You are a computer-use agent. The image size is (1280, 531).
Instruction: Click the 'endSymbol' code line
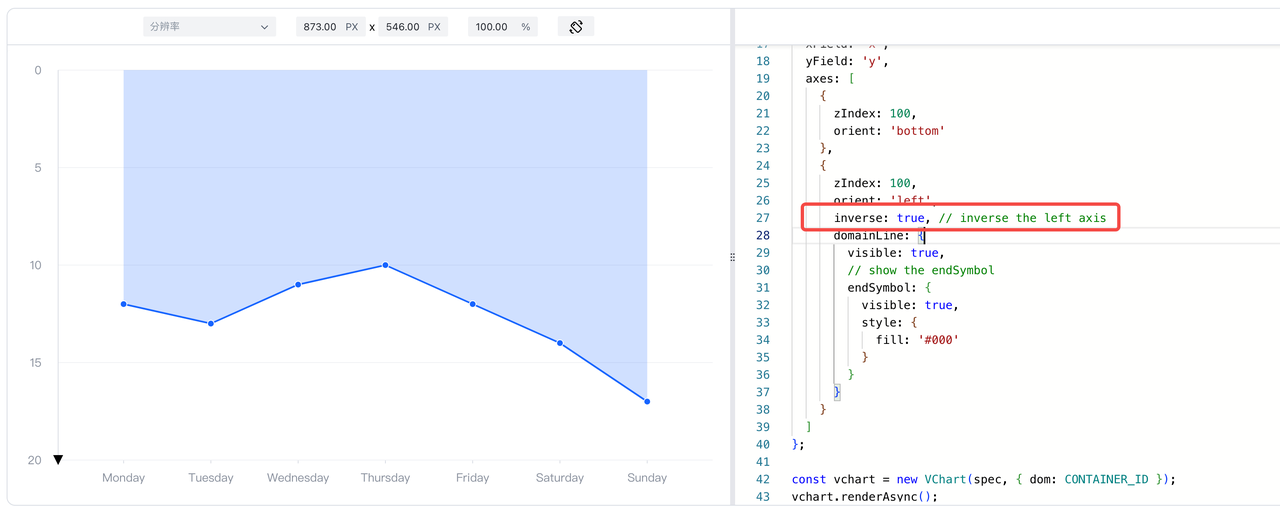pos(889,287)
